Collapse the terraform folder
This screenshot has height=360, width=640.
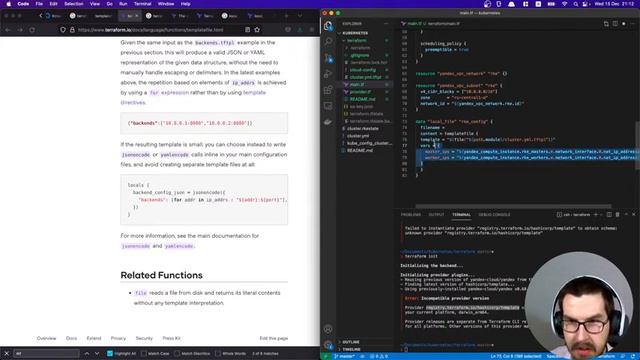click(x=357, y=40)
